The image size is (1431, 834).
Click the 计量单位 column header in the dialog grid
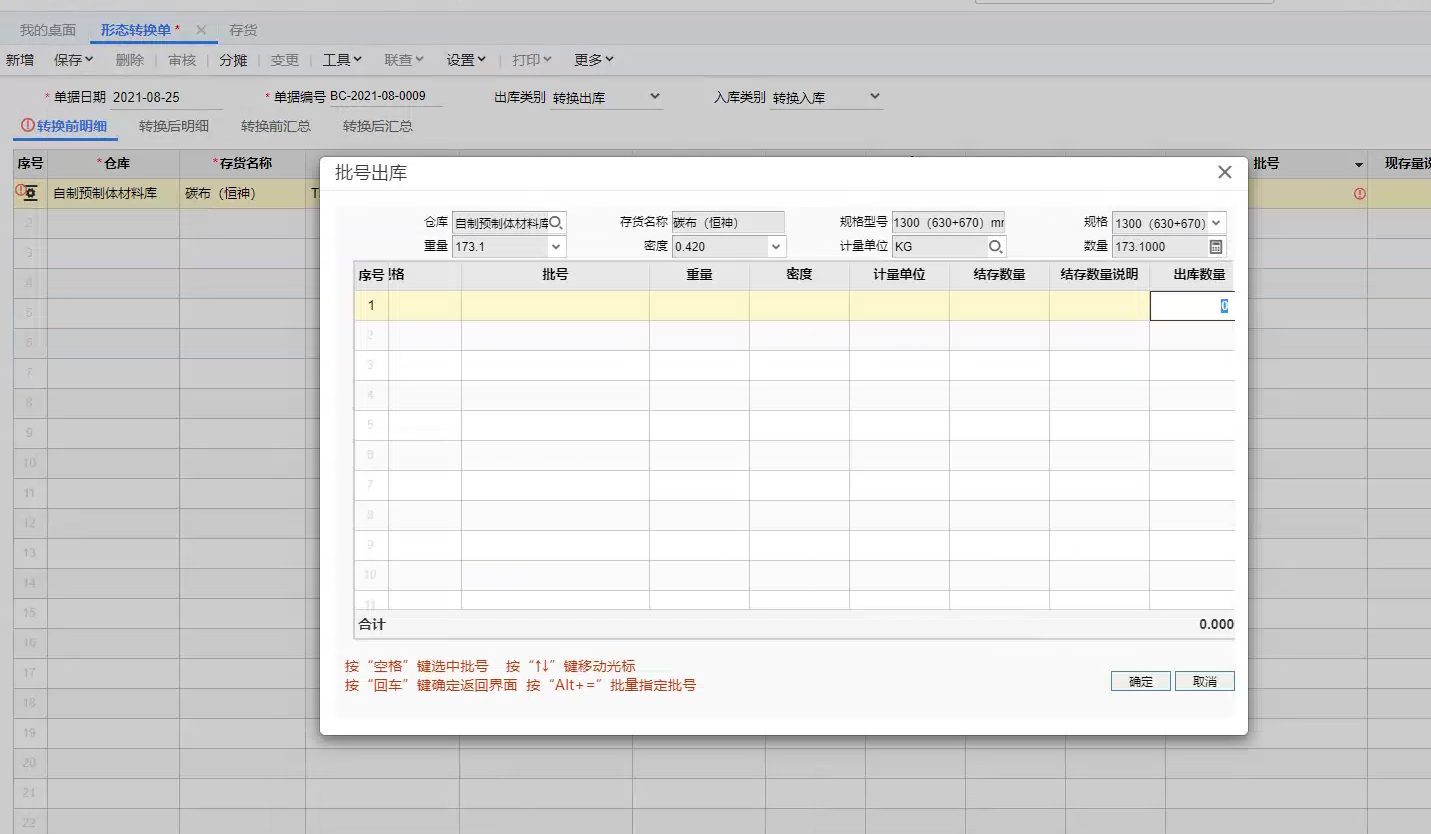click(899, 274)
